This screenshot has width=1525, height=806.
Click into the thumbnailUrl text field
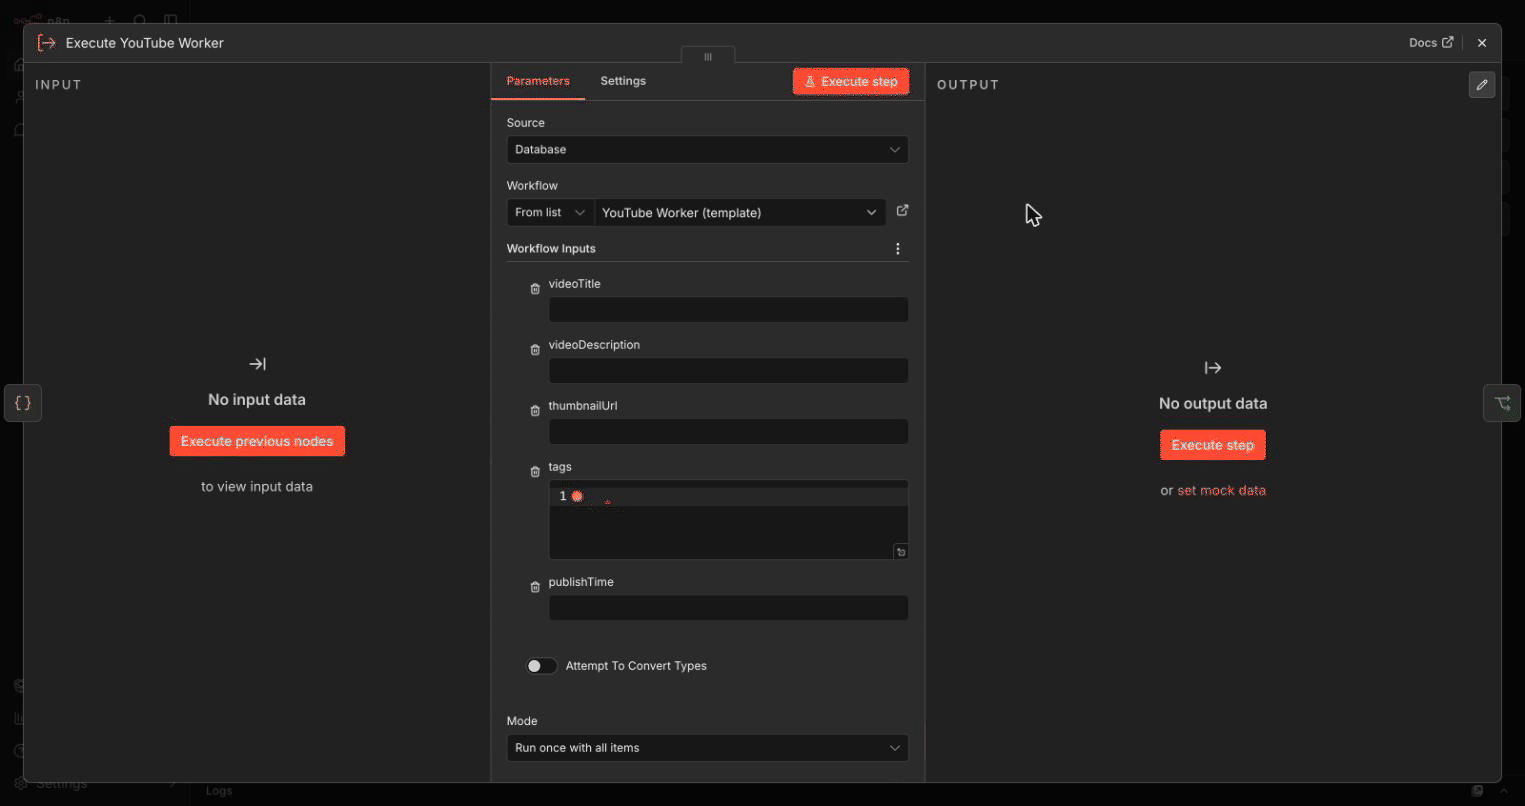tap(728, 432)
